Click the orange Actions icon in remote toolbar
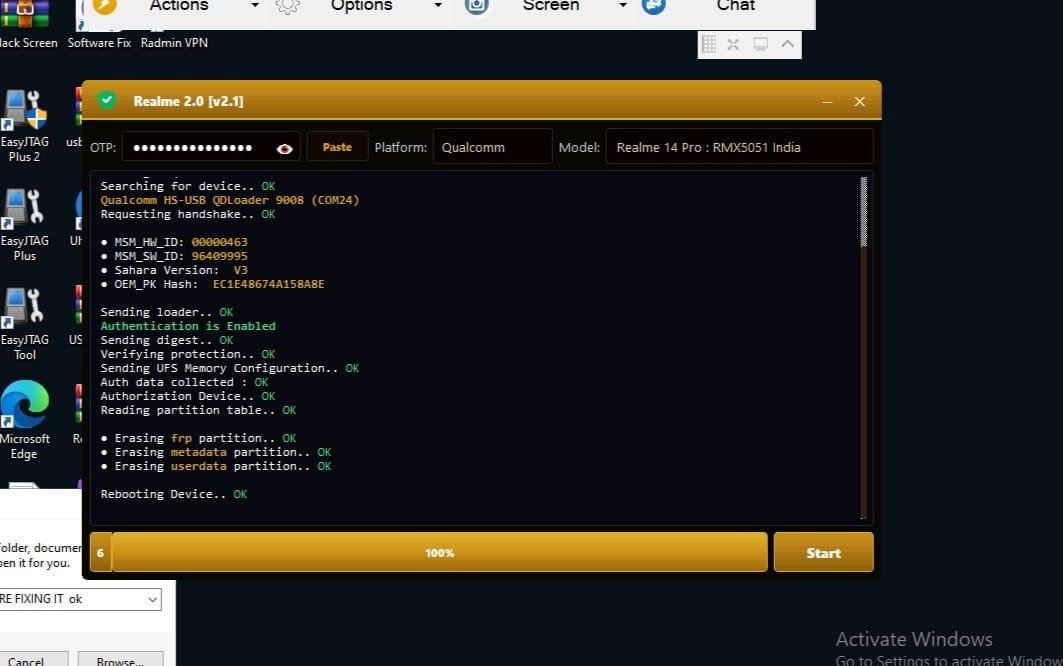1063x666 pixels. pos(104,6)
